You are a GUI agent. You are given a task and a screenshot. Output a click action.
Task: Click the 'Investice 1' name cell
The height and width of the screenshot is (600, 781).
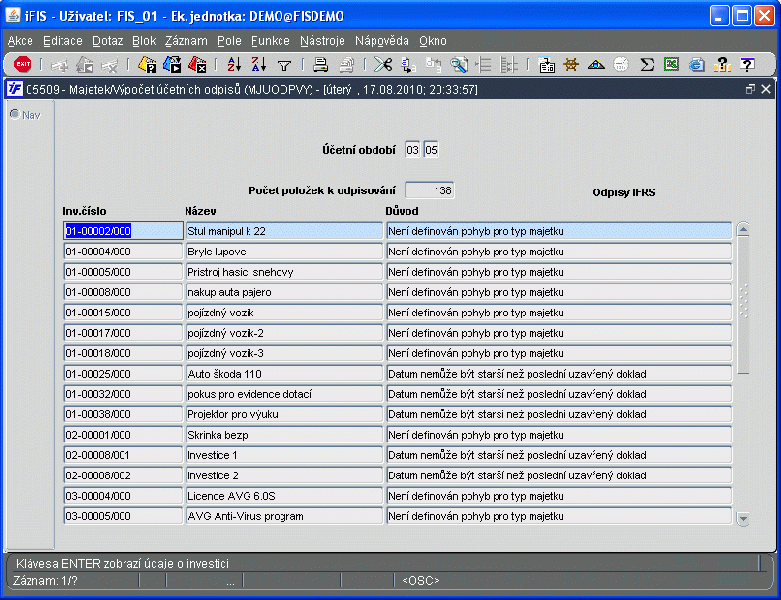(284, 455)
